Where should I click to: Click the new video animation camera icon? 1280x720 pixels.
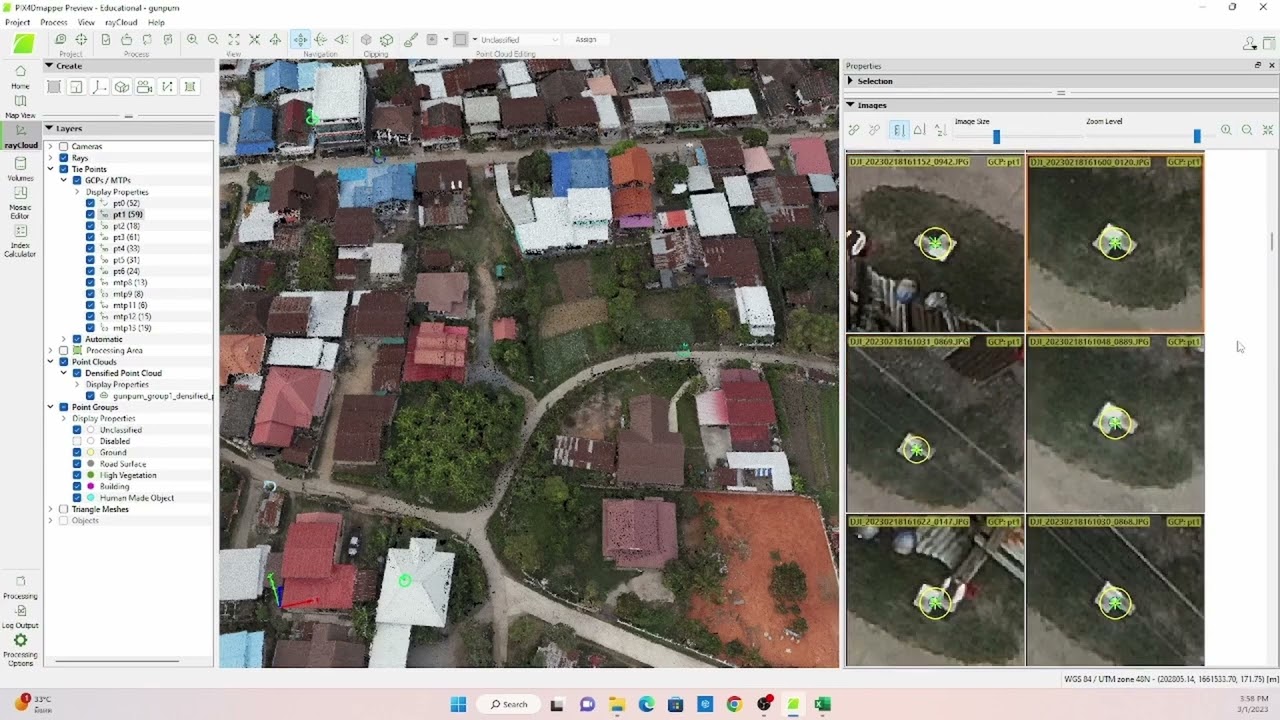[144, 87]
